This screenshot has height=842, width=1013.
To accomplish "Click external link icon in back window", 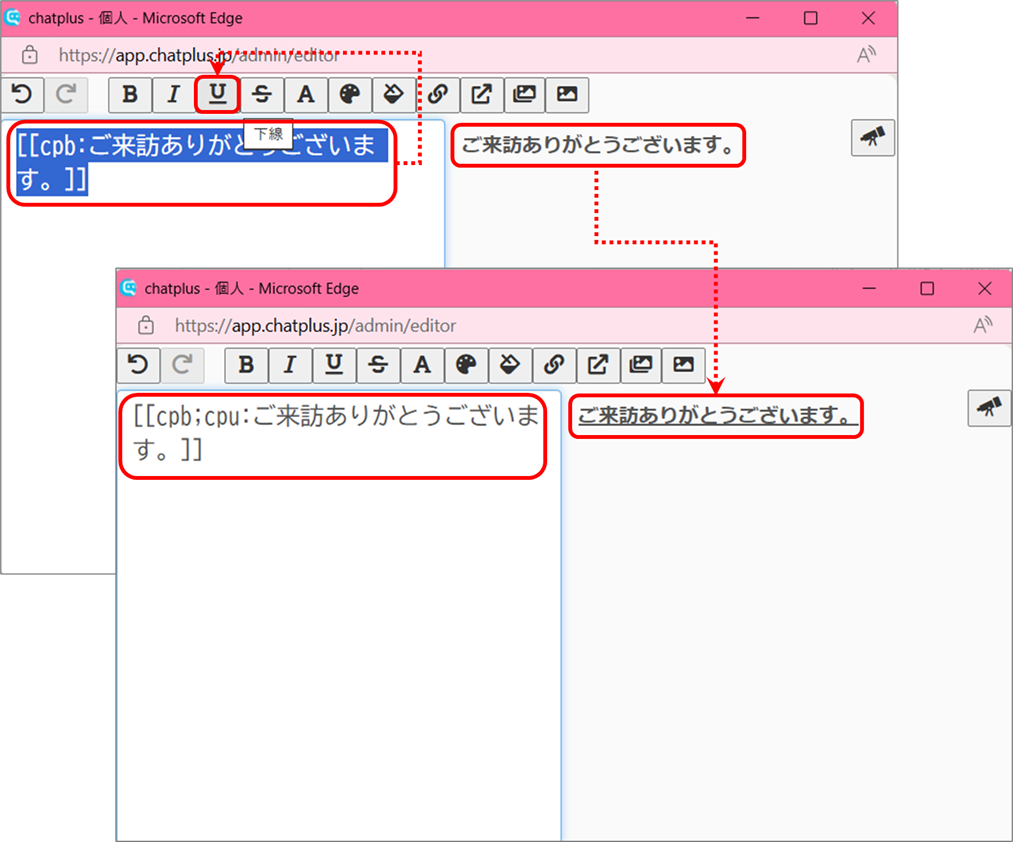I will [481, 94].
